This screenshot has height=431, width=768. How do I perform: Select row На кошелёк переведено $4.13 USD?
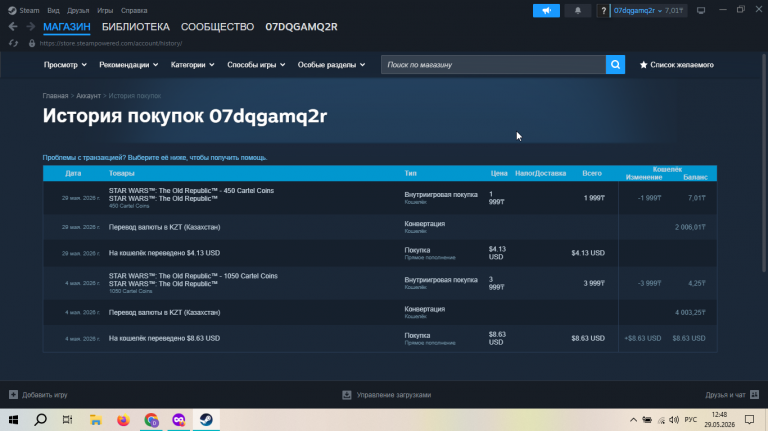380,253
